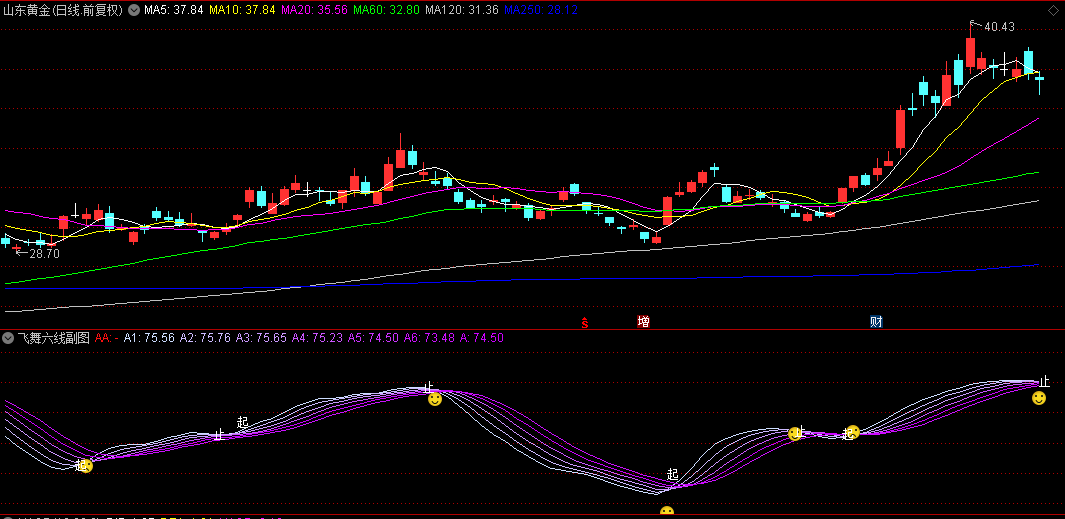Click the smiley at the sub-chart's bottom edge
1065x519 pixels.
tap(667, 513)
